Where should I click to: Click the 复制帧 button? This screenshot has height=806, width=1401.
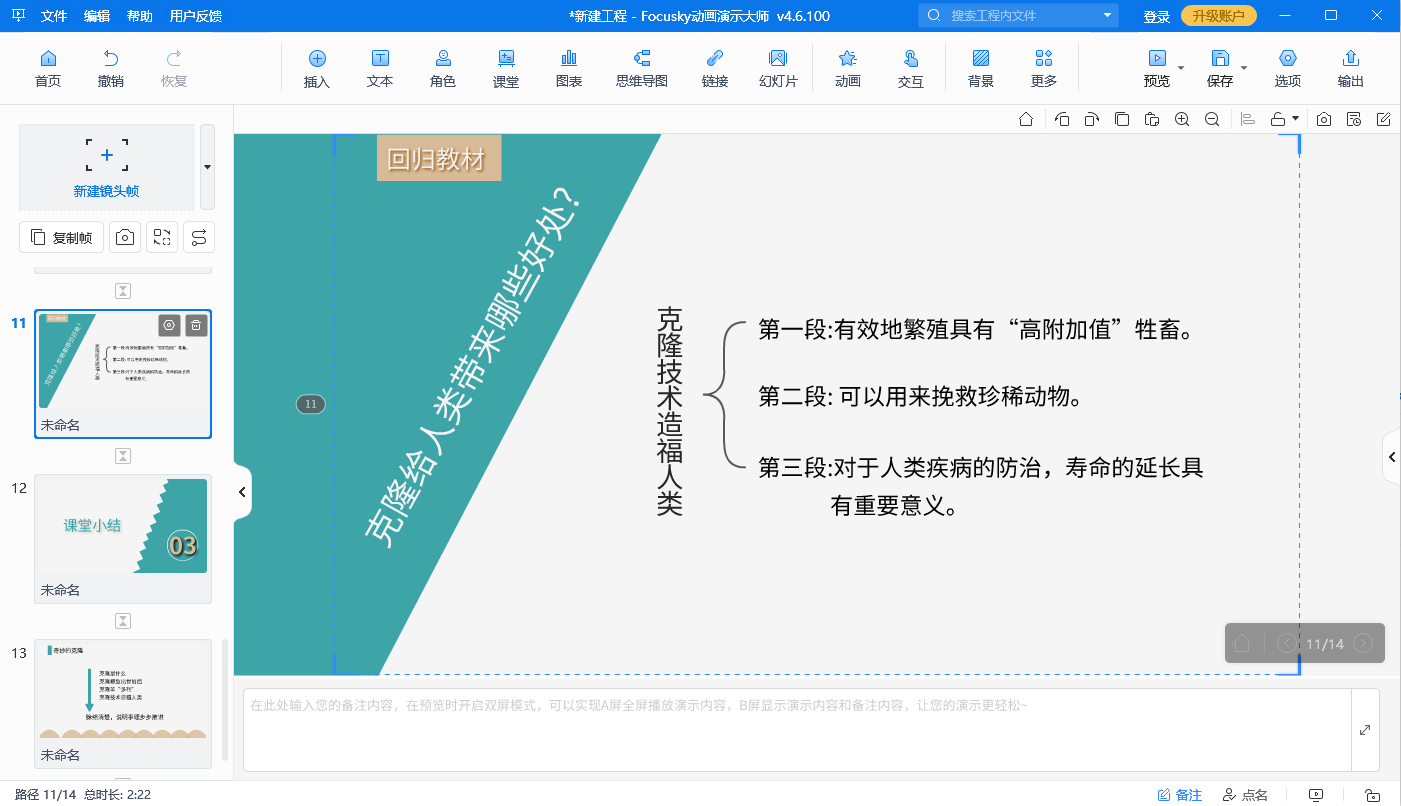pyautogui.click(x=62, y=237)
